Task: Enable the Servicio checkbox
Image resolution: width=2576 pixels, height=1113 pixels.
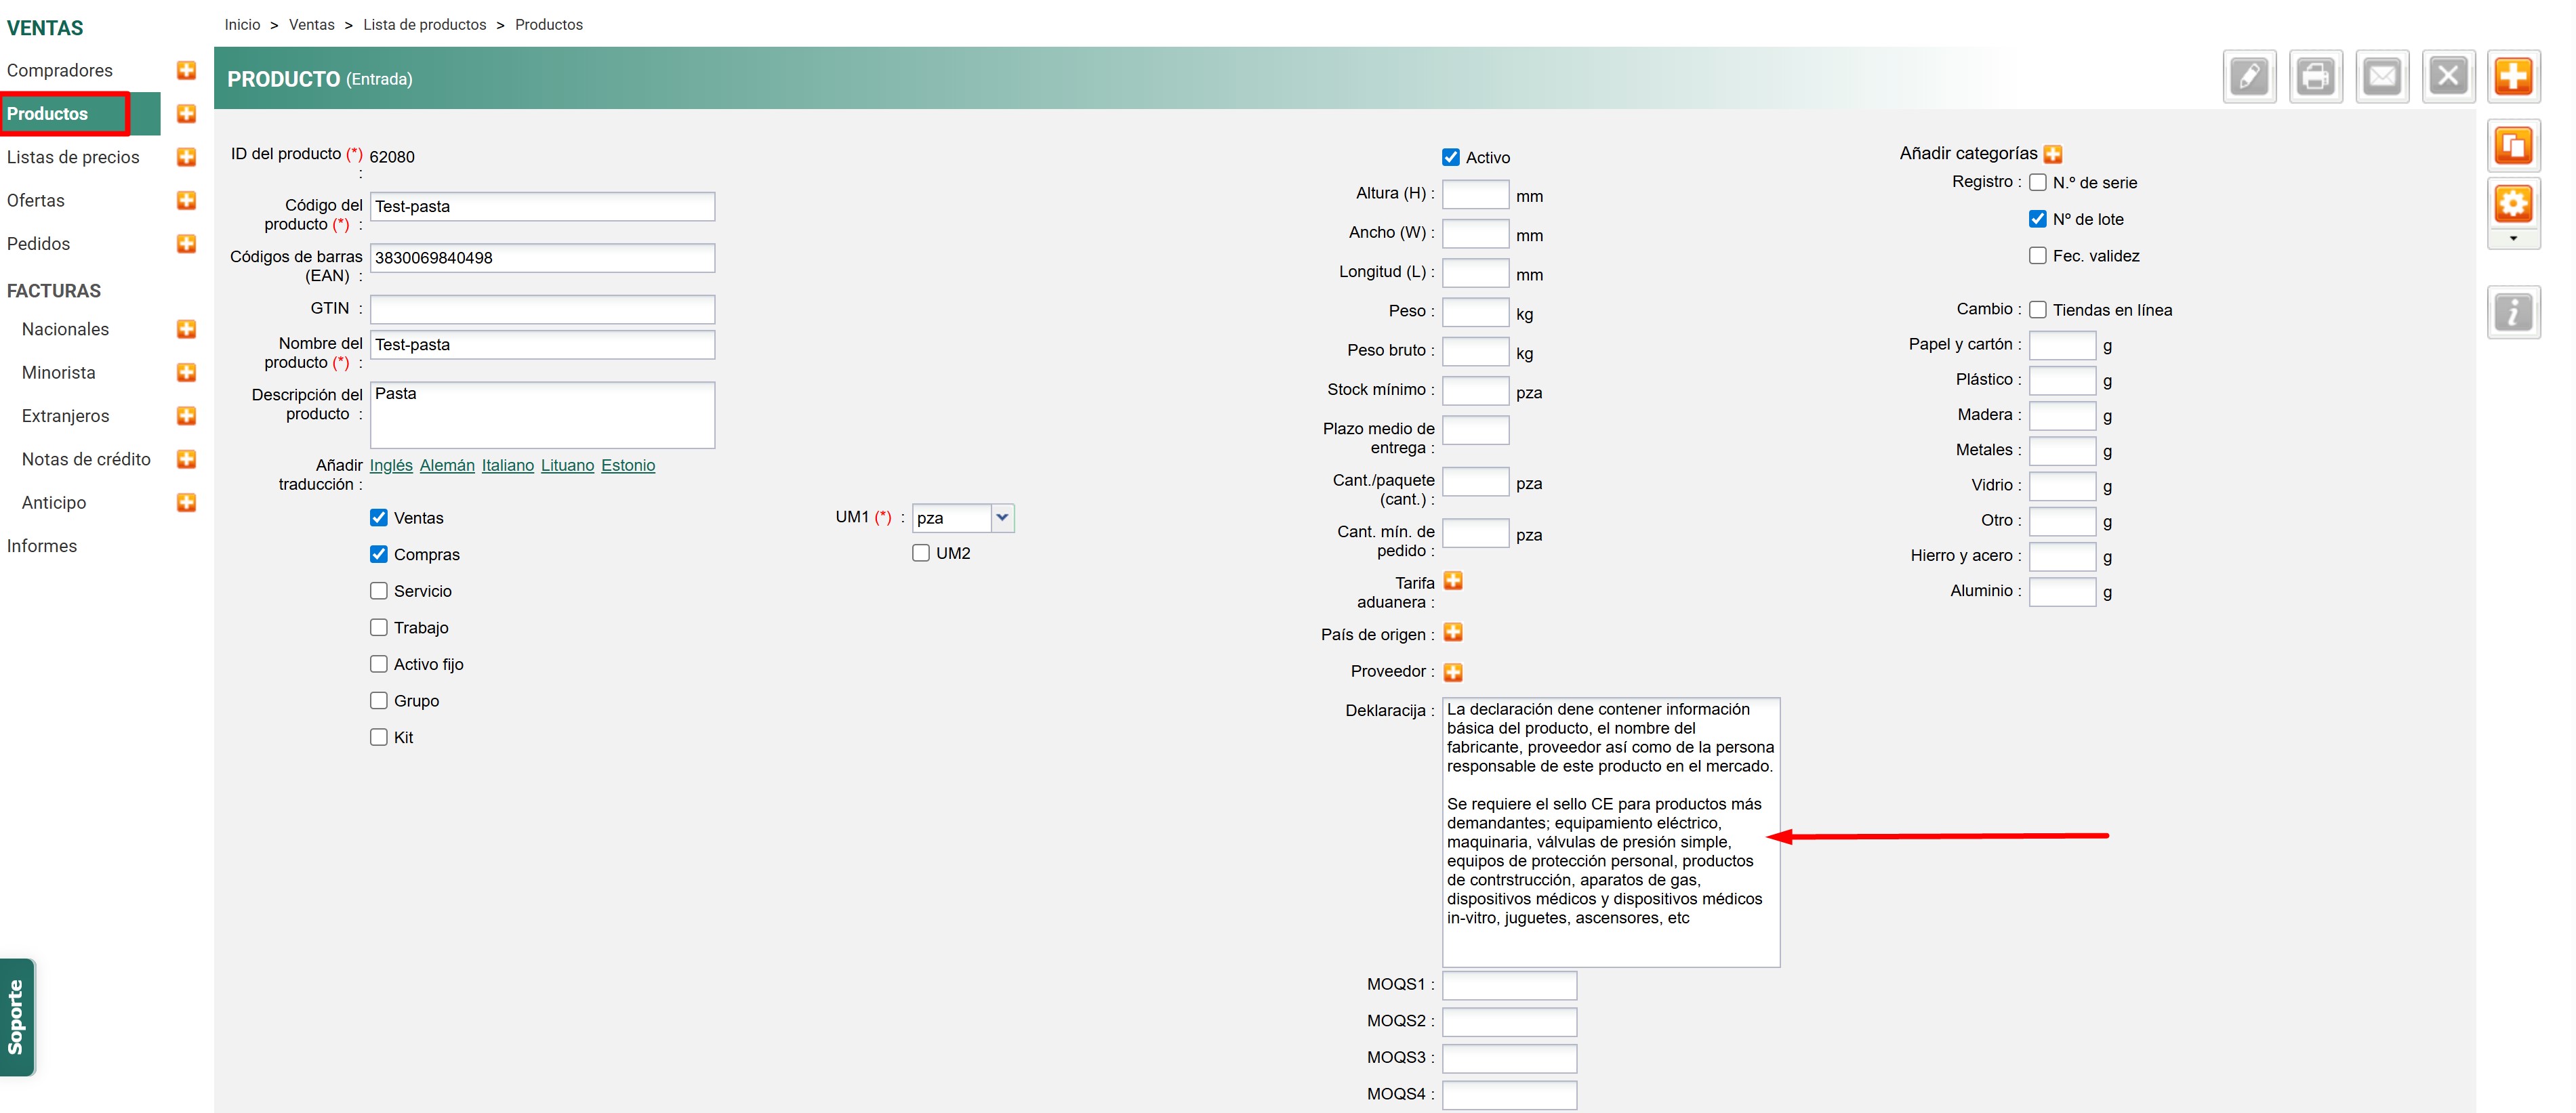Action: [x=379, y=591]
